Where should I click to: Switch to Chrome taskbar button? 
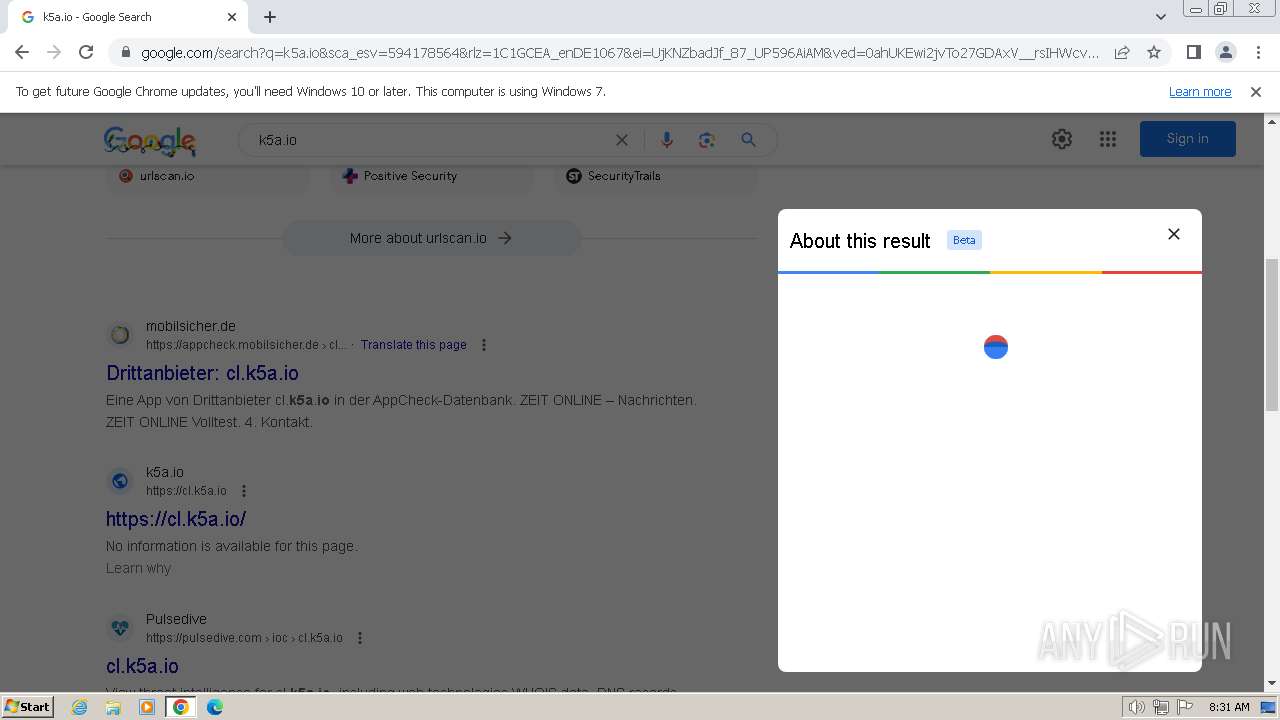[x=181, y=707]
